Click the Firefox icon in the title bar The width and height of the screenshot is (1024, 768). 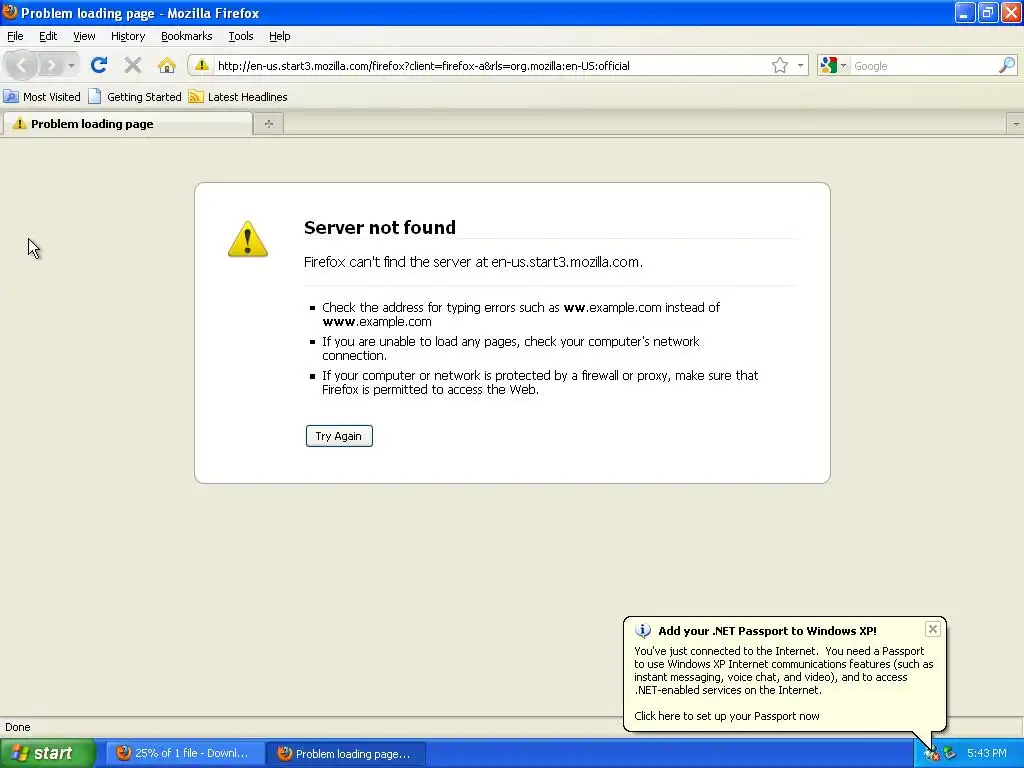(10, 12)
